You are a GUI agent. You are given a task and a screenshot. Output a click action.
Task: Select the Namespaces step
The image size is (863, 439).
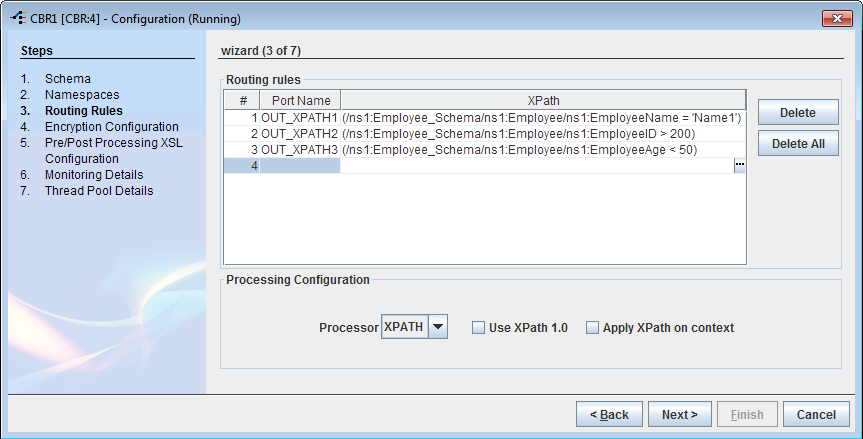coord(82,95)
